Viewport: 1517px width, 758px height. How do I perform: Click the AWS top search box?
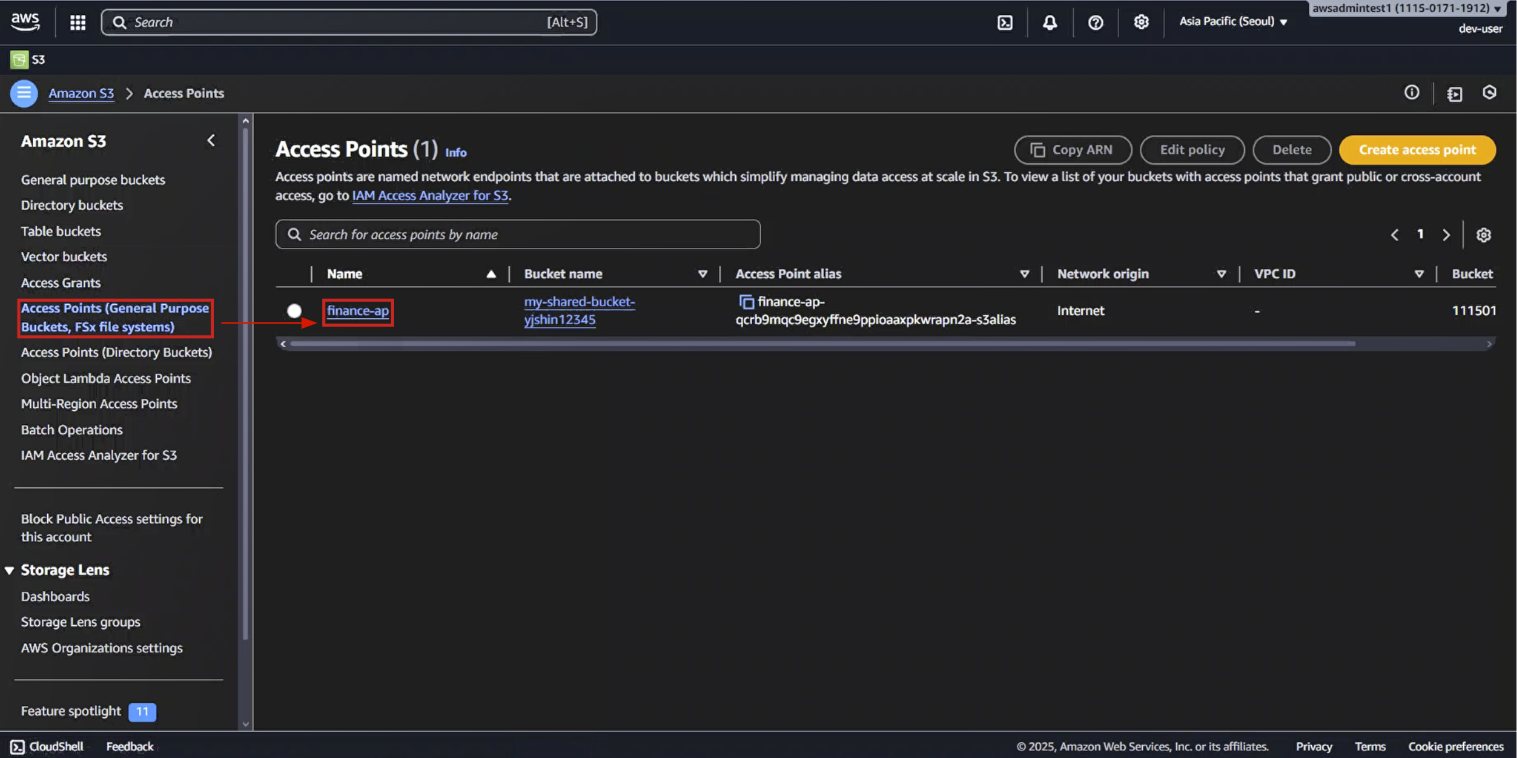point(349,22)
